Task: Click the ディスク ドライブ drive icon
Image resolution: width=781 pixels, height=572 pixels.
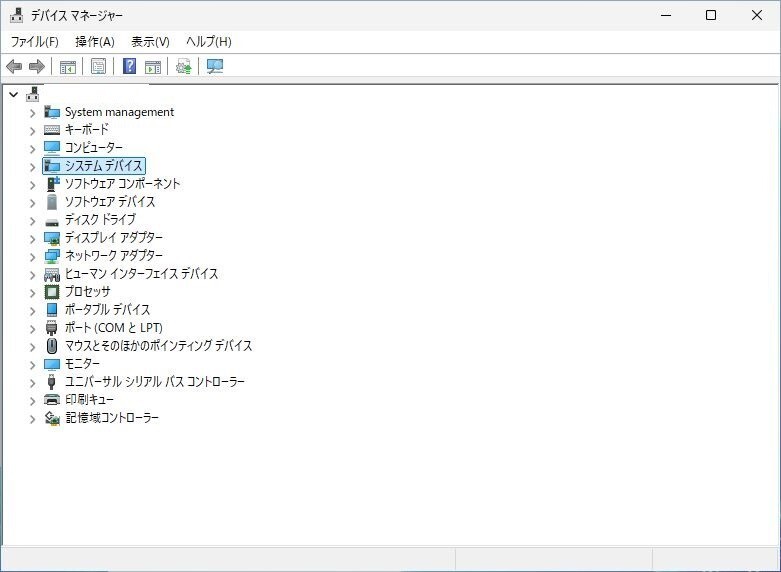Action: click(x=52, y=222)
